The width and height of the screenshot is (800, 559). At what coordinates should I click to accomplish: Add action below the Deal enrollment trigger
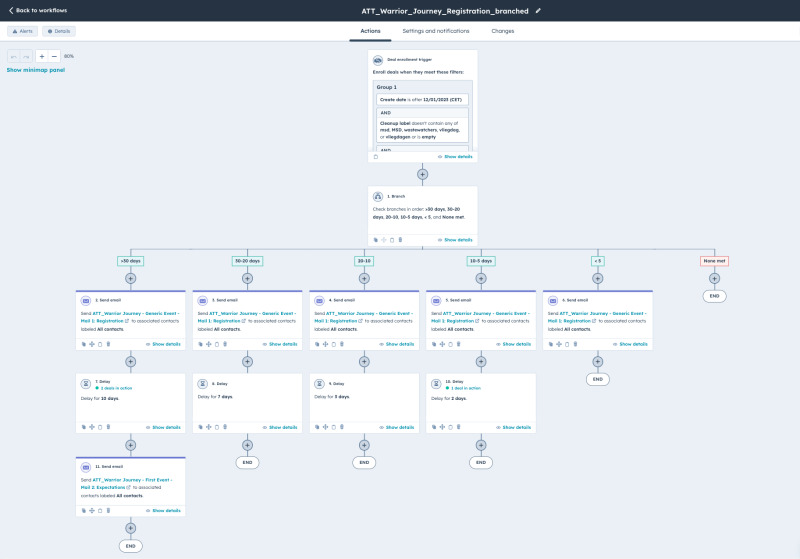[422, 174]
